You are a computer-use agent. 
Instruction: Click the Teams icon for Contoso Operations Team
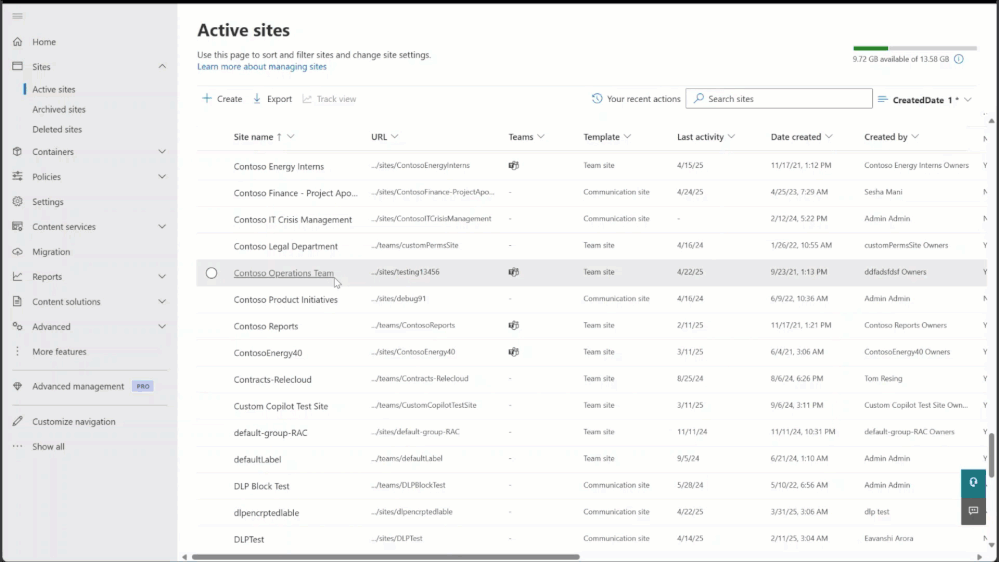(514, 272)
